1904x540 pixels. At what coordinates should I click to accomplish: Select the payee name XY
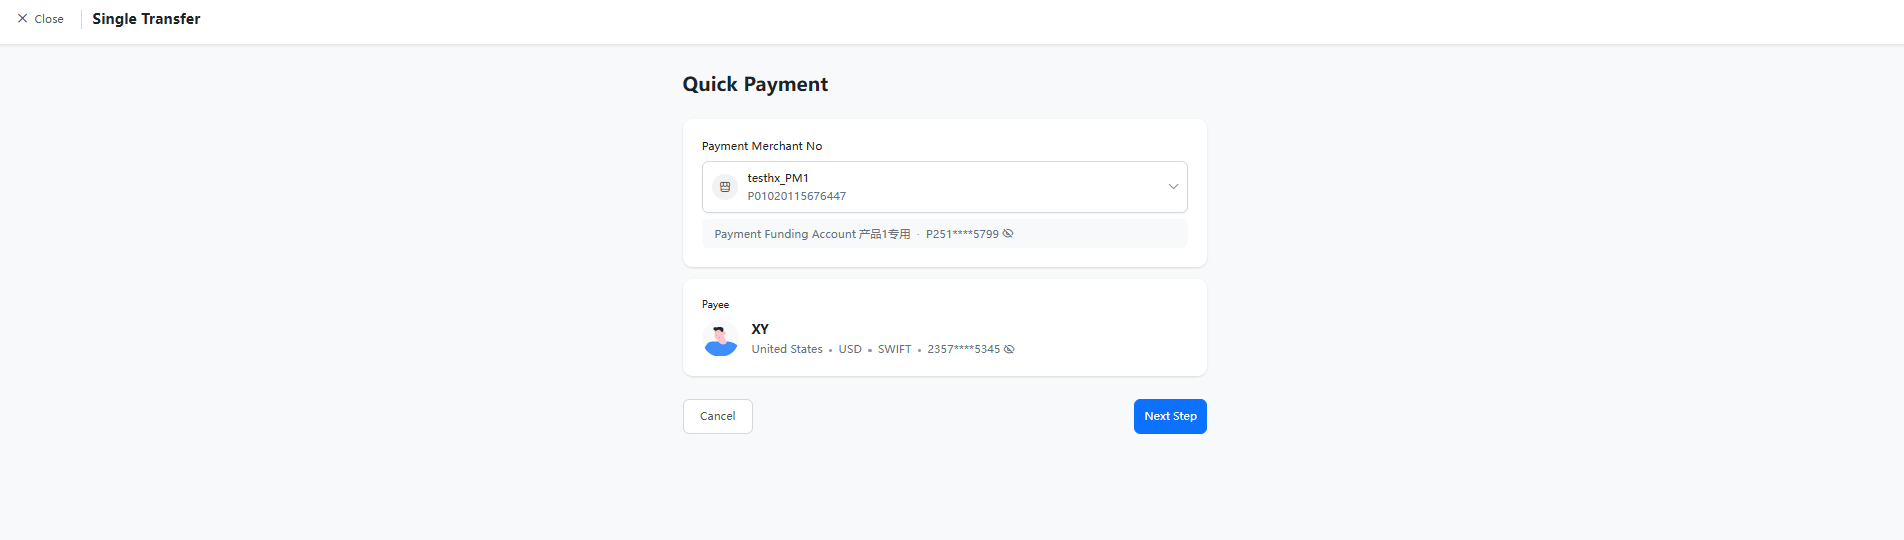pyautogui.click(x=760, y=329)
